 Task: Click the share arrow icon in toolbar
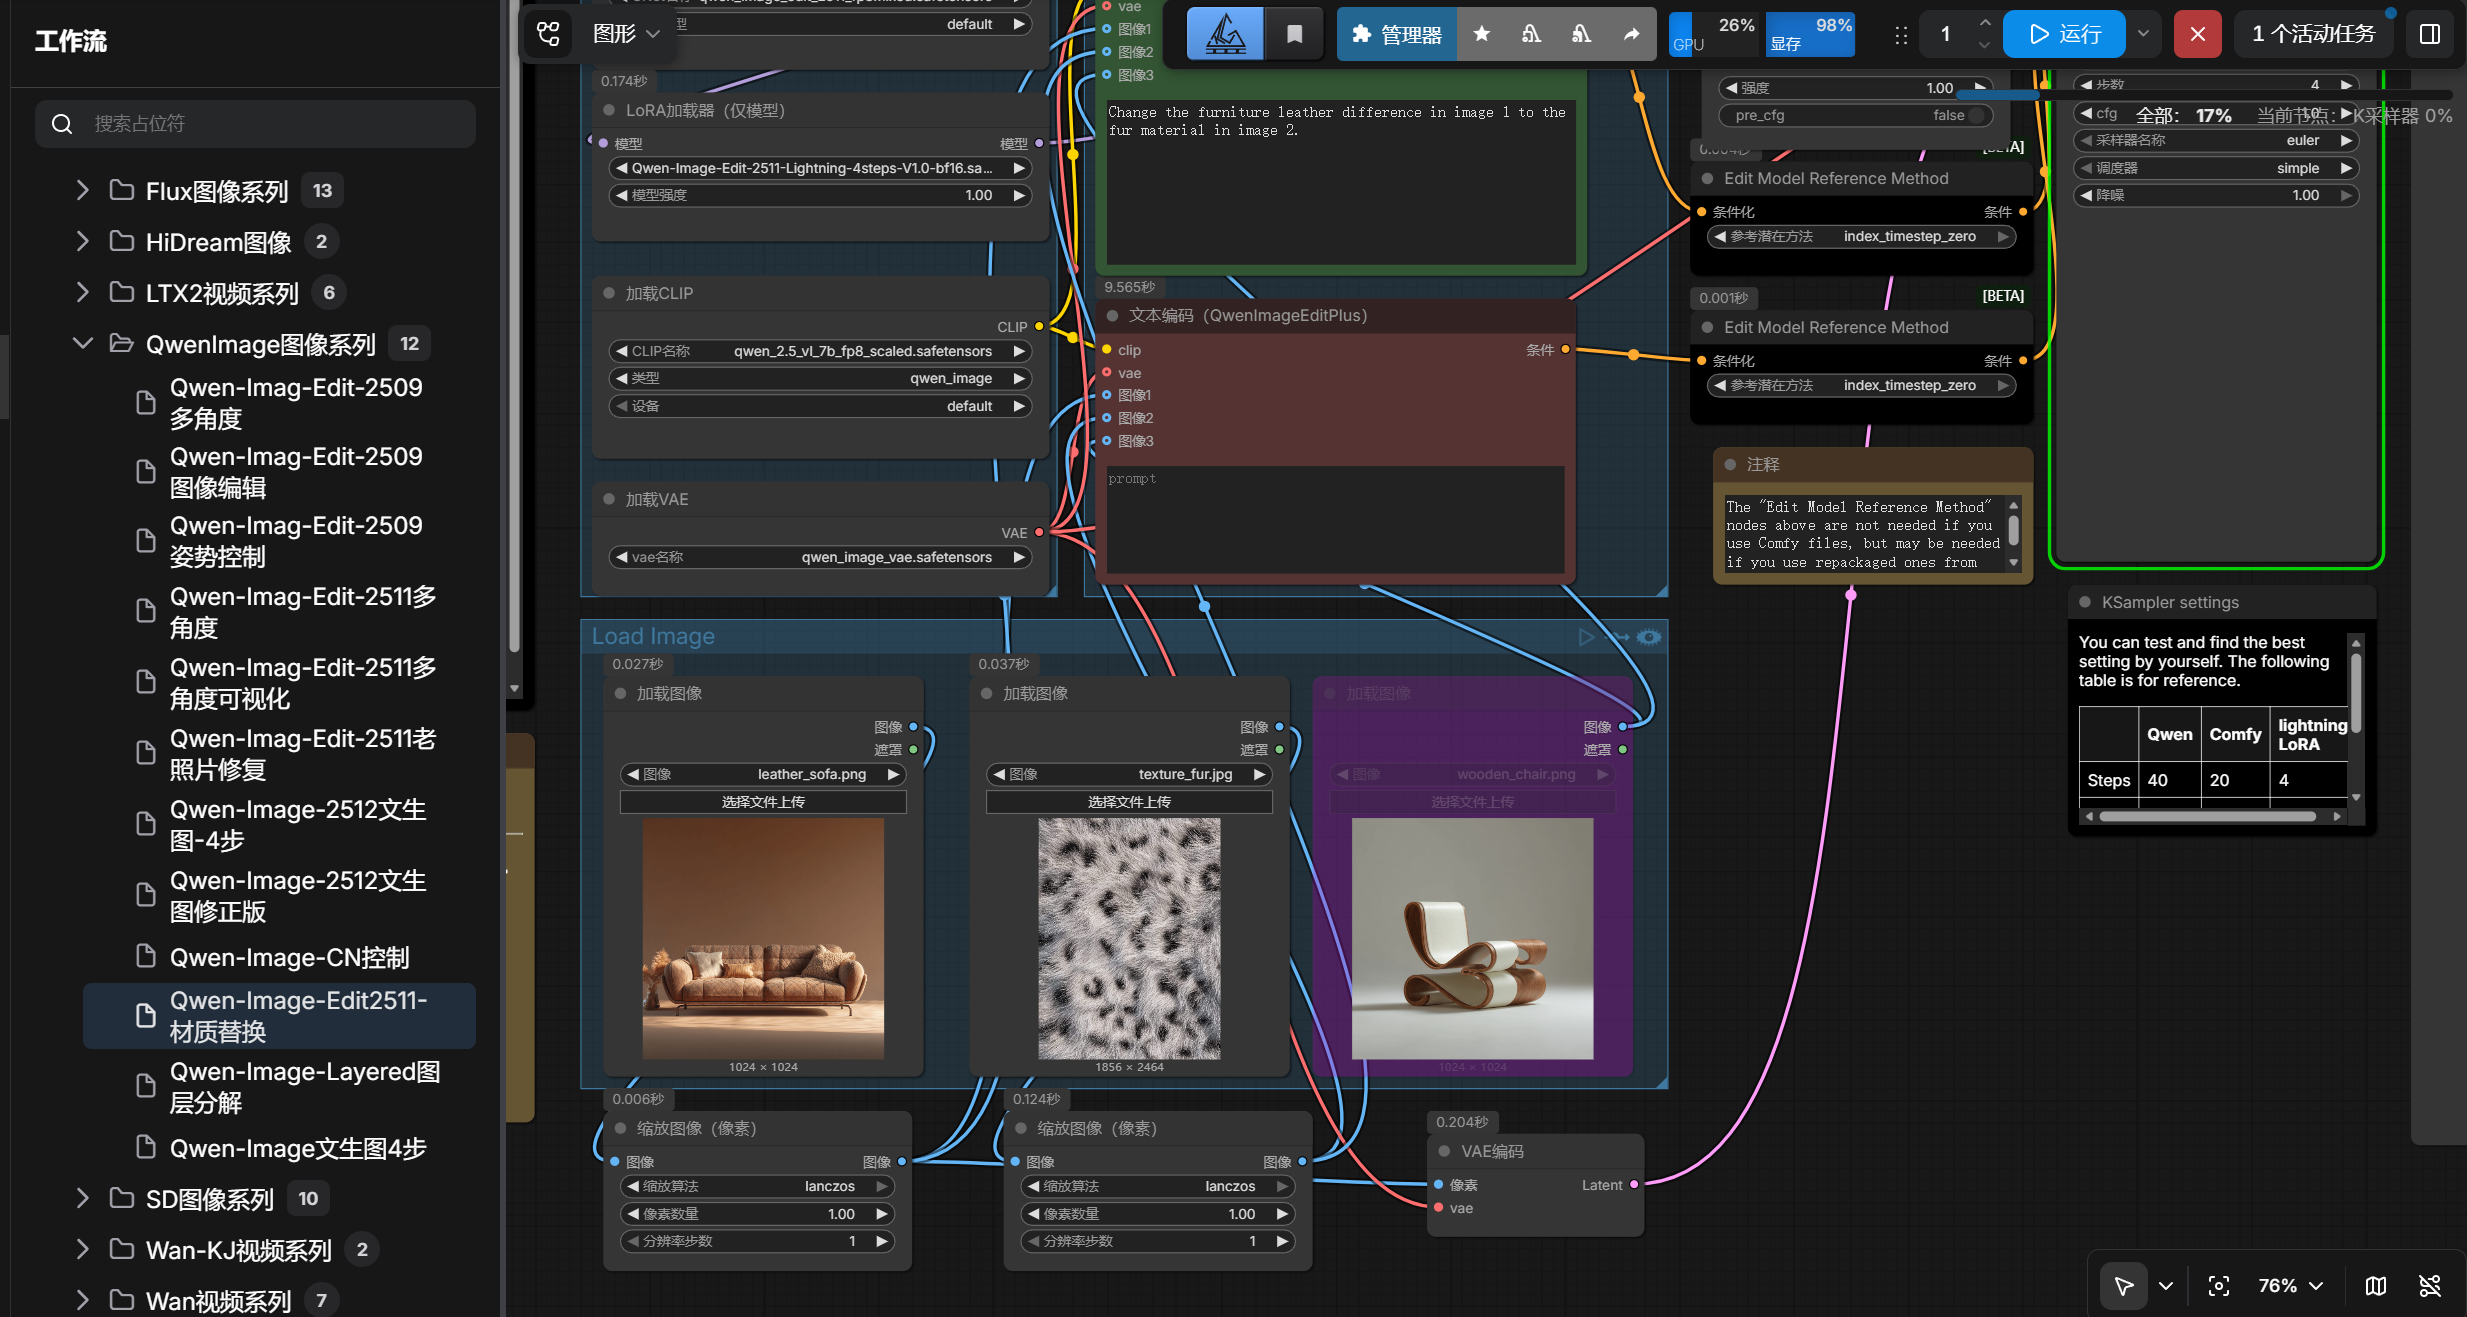1631,34
